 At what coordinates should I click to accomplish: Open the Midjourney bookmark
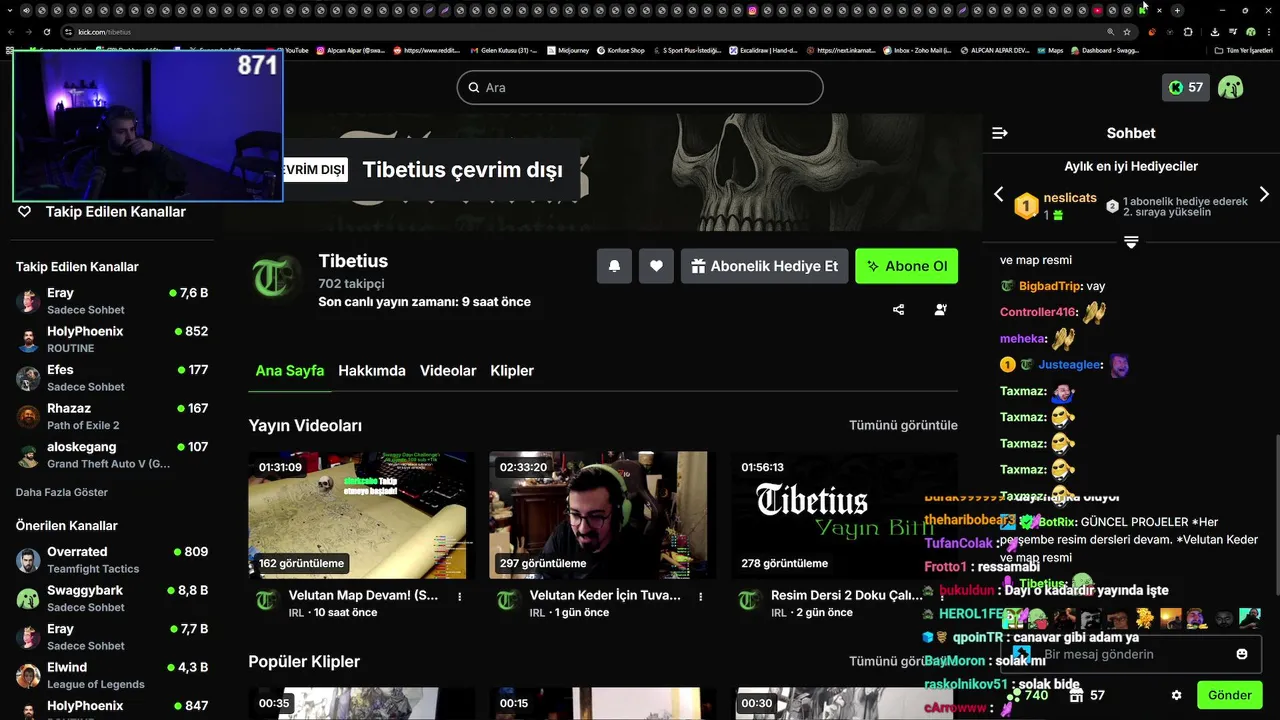(568, 50)
